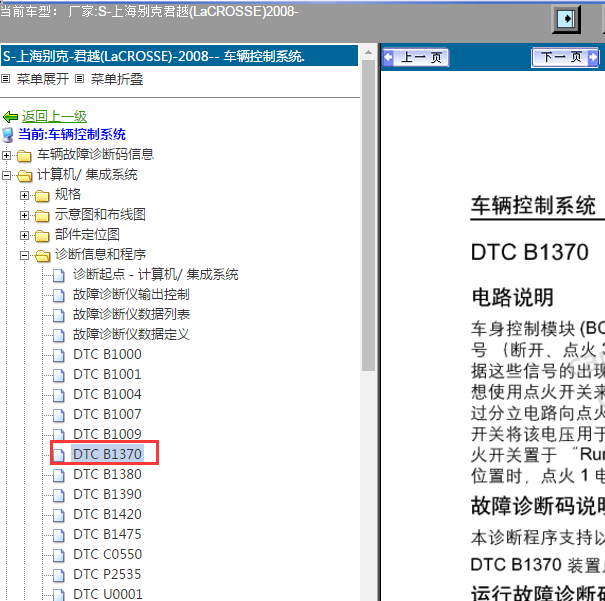Select DTC B1420 in the tree
605x601 pixels.
click(x=107, y=515)
